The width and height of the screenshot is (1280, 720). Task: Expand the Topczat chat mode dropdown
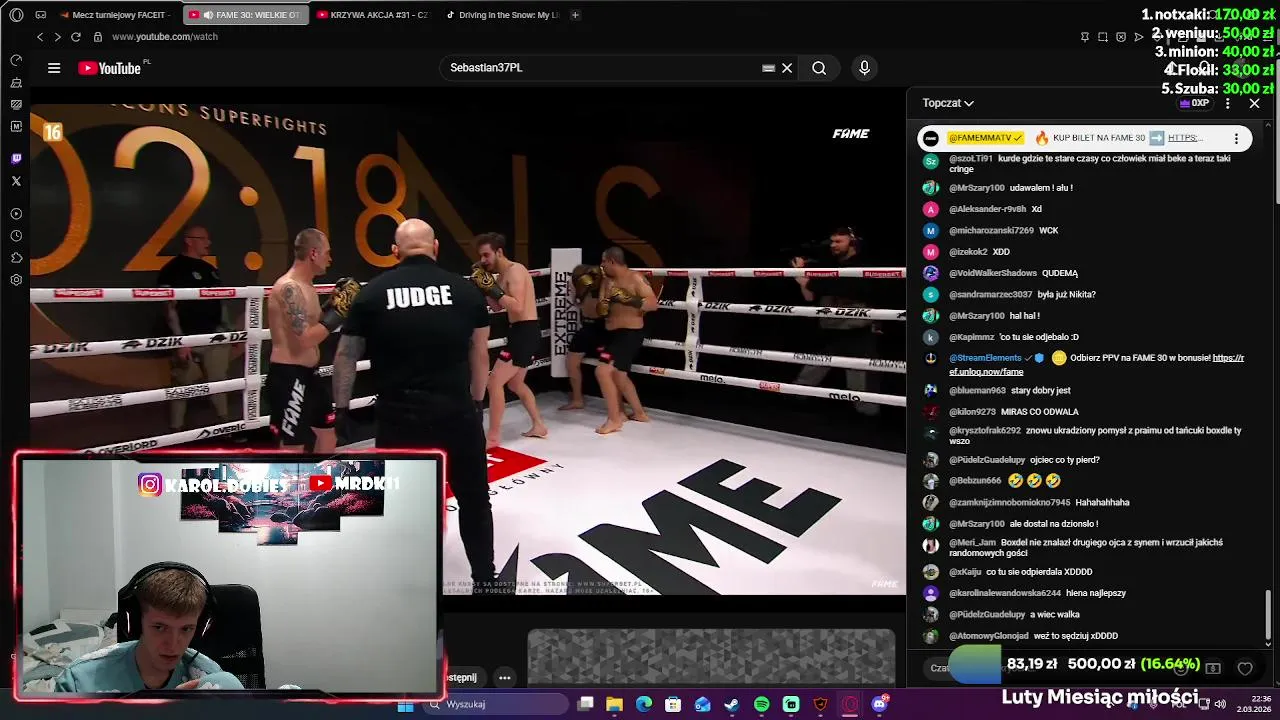coord(948,103)
